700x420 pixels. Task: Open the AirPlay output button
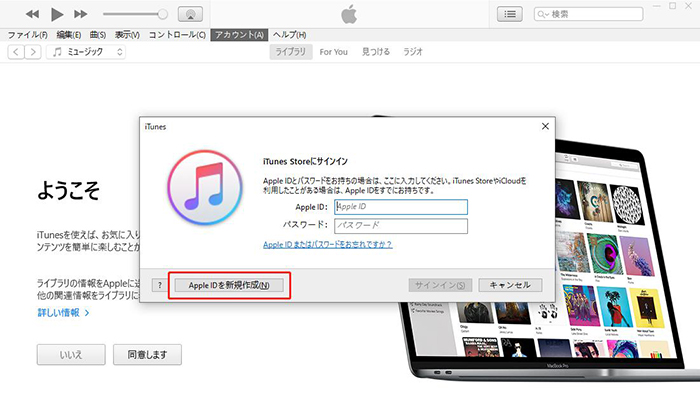point(190,14)
